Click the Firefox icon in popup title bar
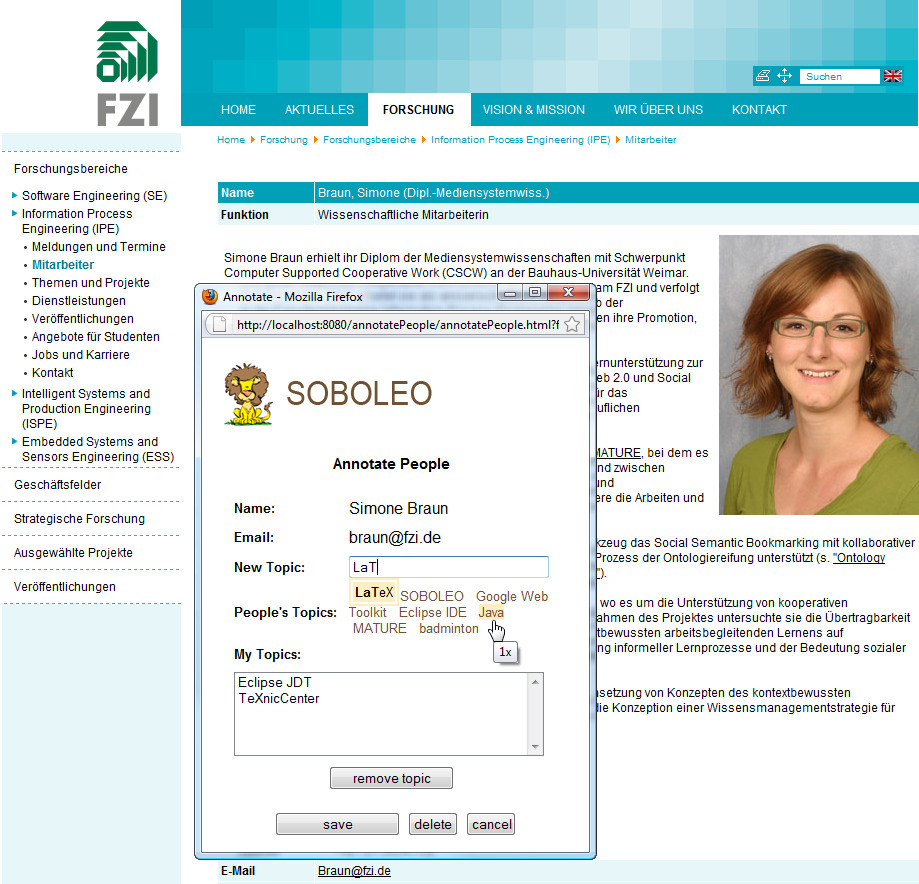Image resolution: width=919 pixels, height=884 pixels. click(x=210, y=296)
